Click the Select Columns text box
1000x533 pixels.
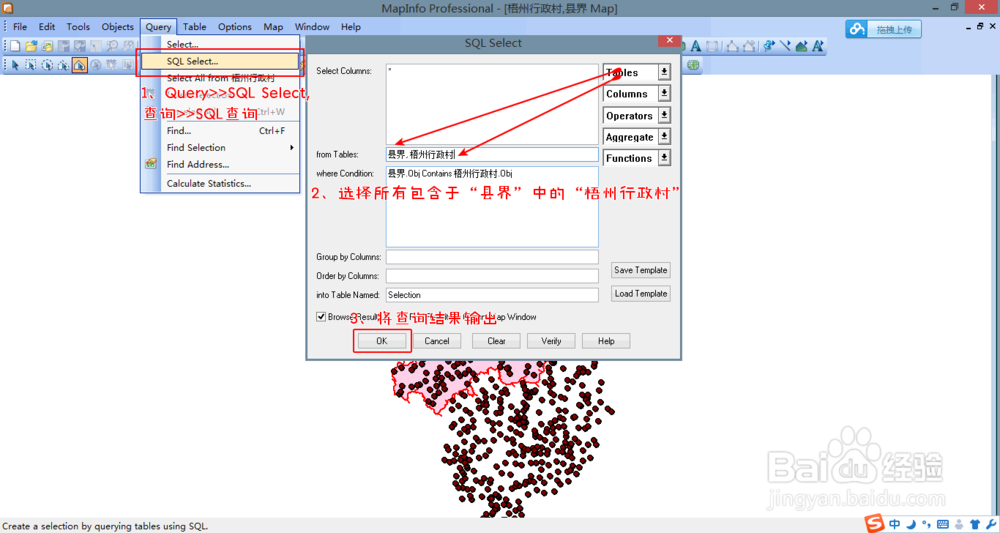[x=492, y=104]
